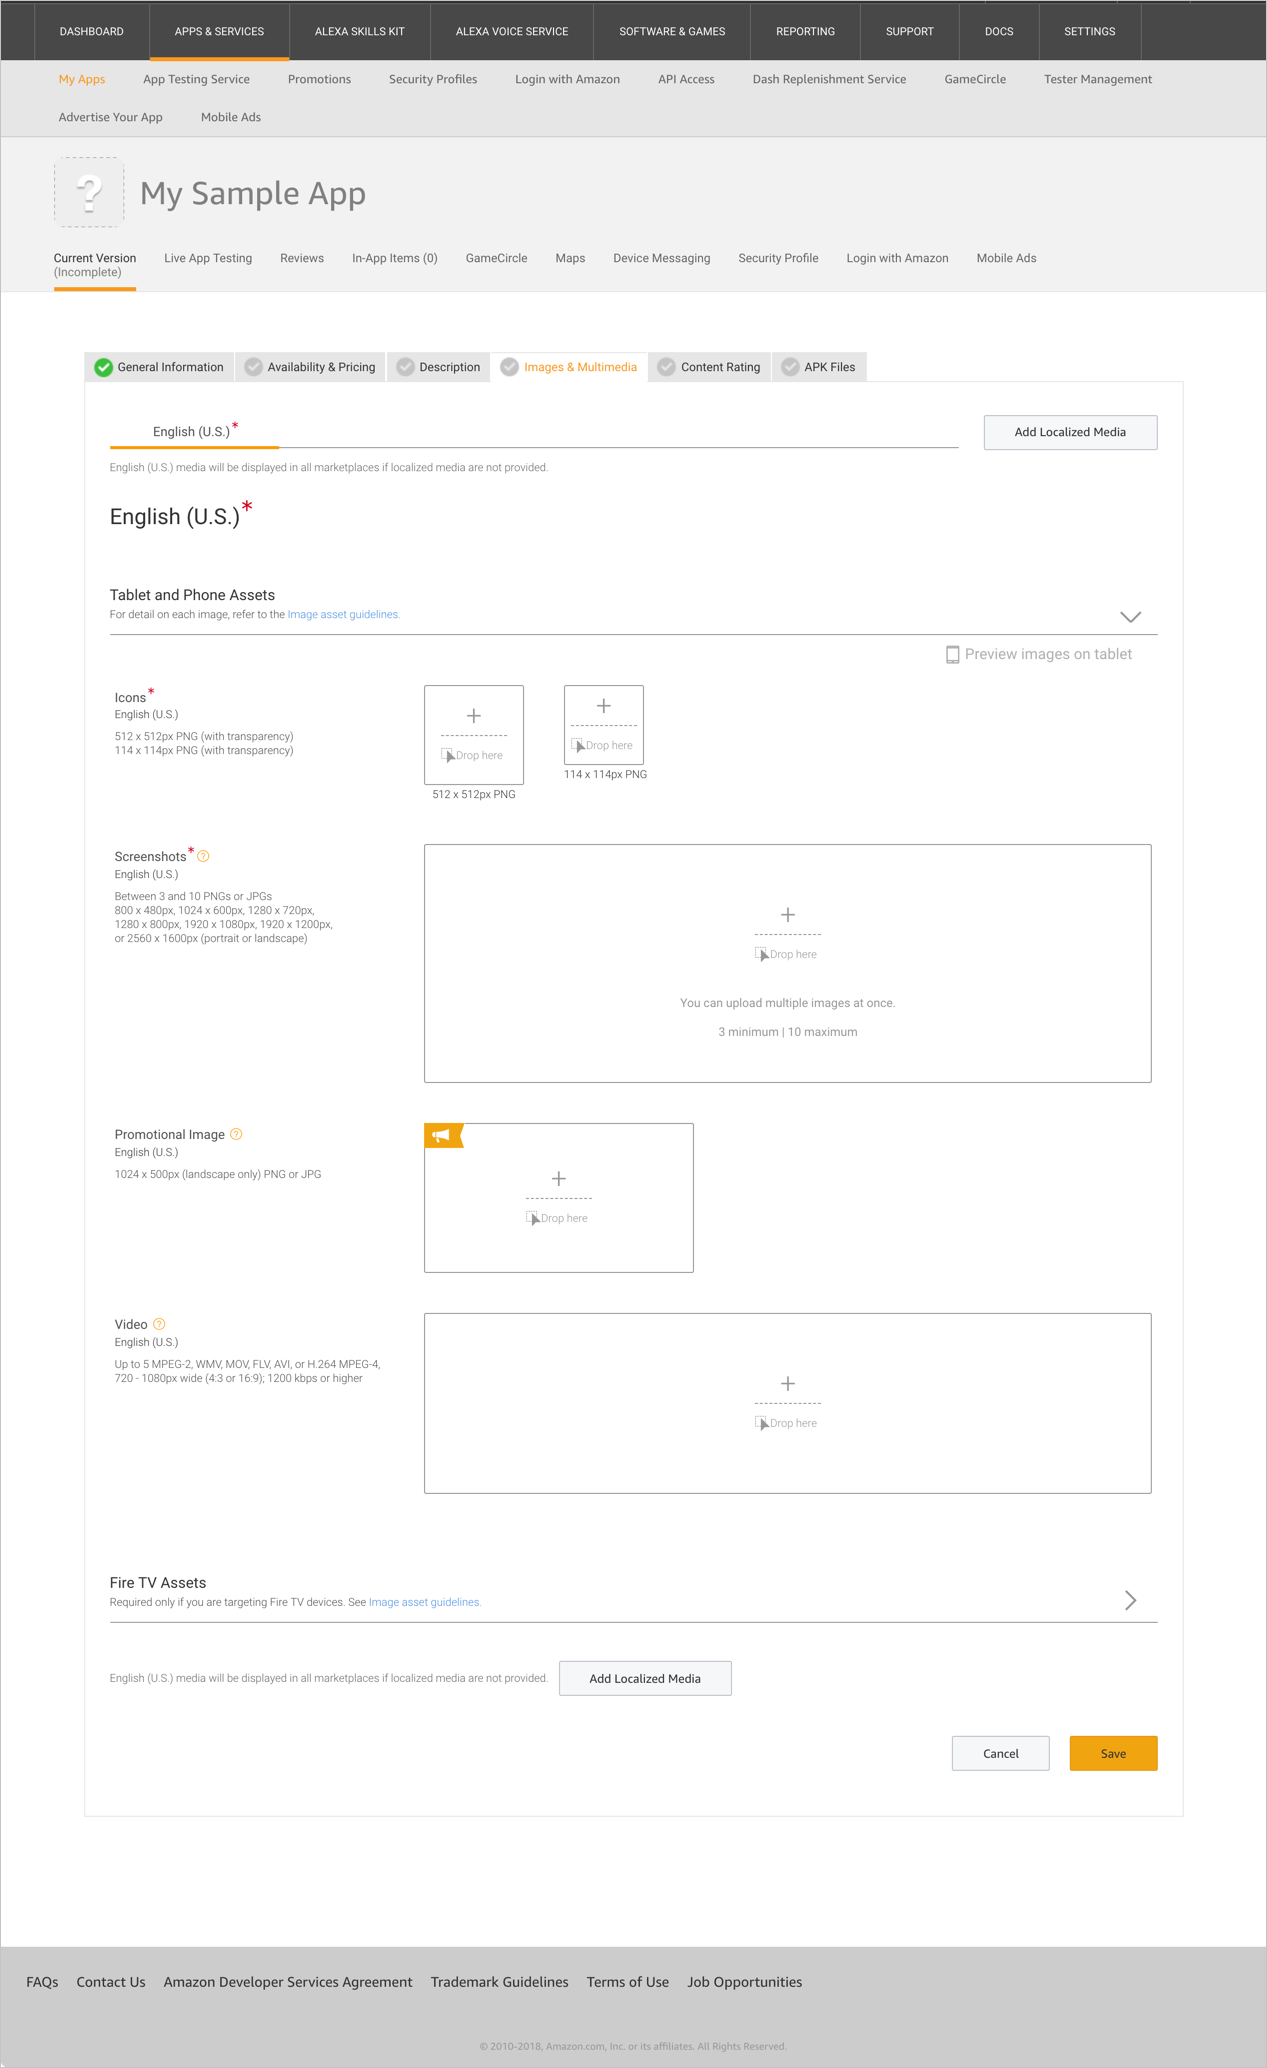The height and width of the screenshot is (2068, 1267).
Task: Open the Maps tab
Action: pyautogui.click(x=570, y=258)
